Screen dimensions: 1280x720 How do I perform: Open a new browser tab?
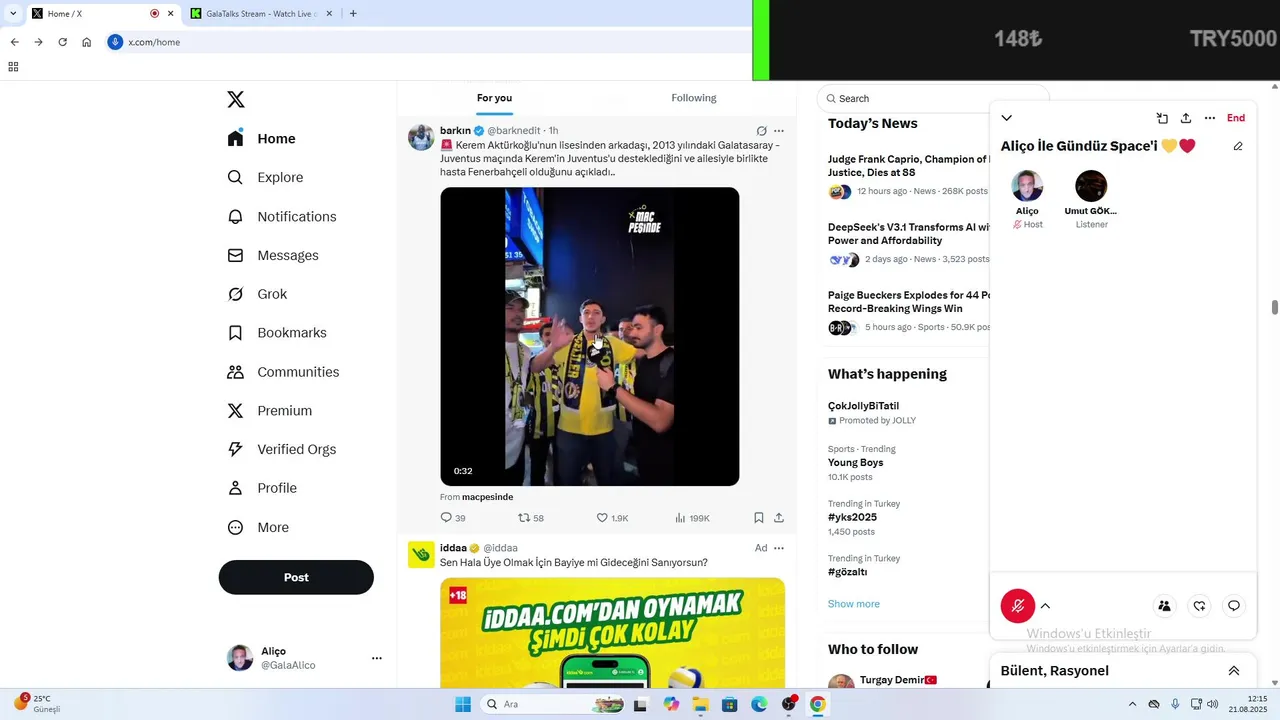pyautogui.click(x=353, y=14)
